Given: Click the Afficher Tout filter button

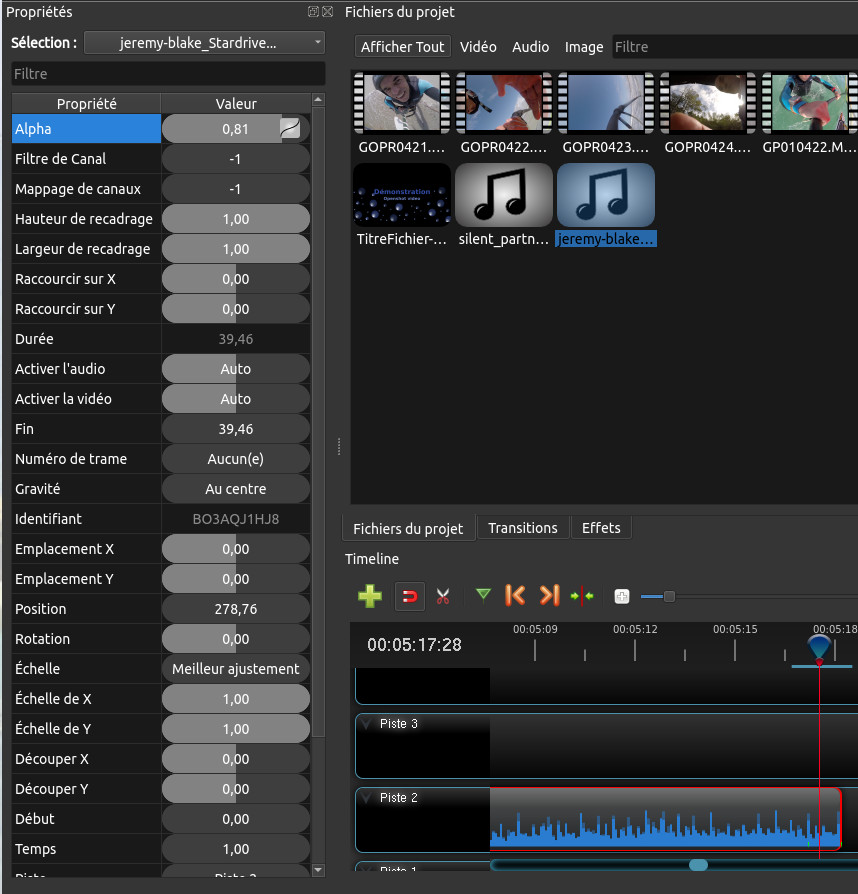Looking at the screenshot, I should point(403,47).
